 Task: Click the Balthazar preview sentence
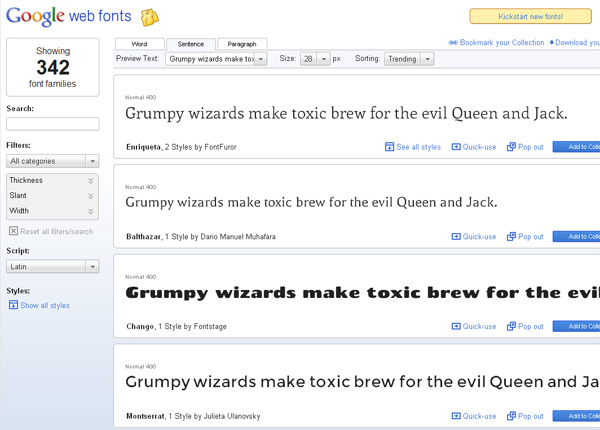pos(311,202)
